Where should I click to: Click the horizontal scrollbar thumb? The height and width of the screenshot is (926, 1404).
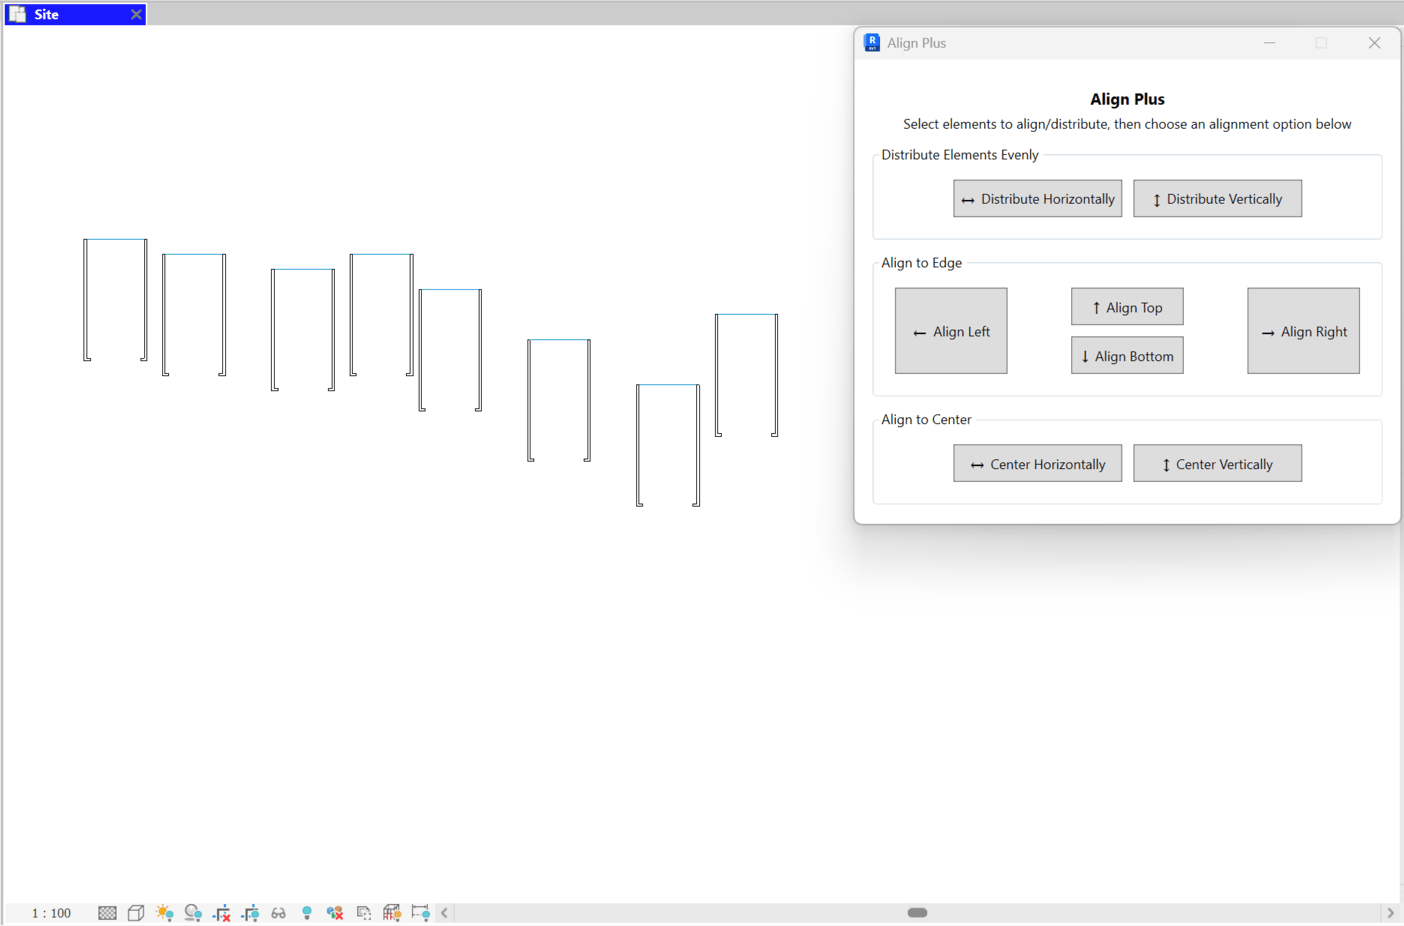tap(917, 912)
